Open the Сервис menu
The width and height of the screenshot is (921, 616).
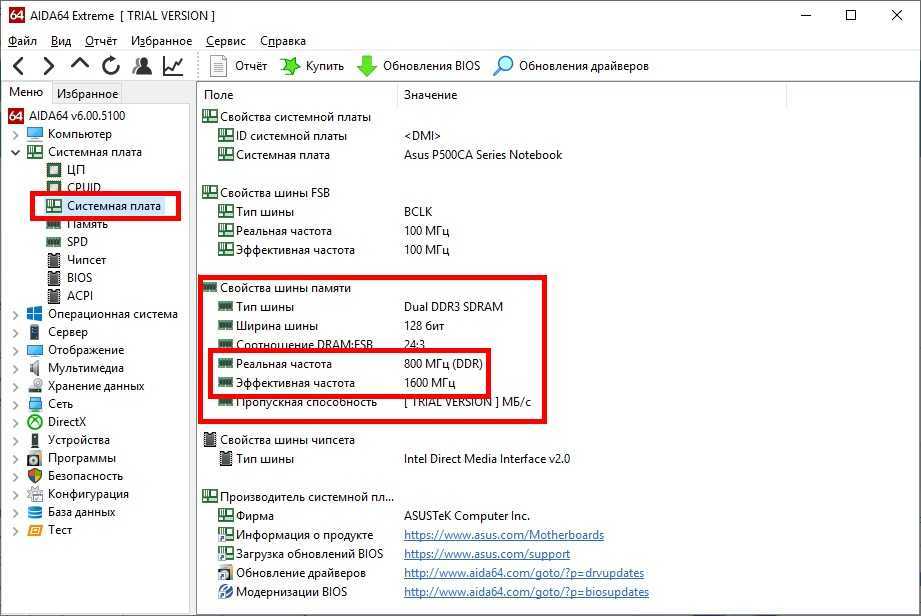tap(226, 41)
